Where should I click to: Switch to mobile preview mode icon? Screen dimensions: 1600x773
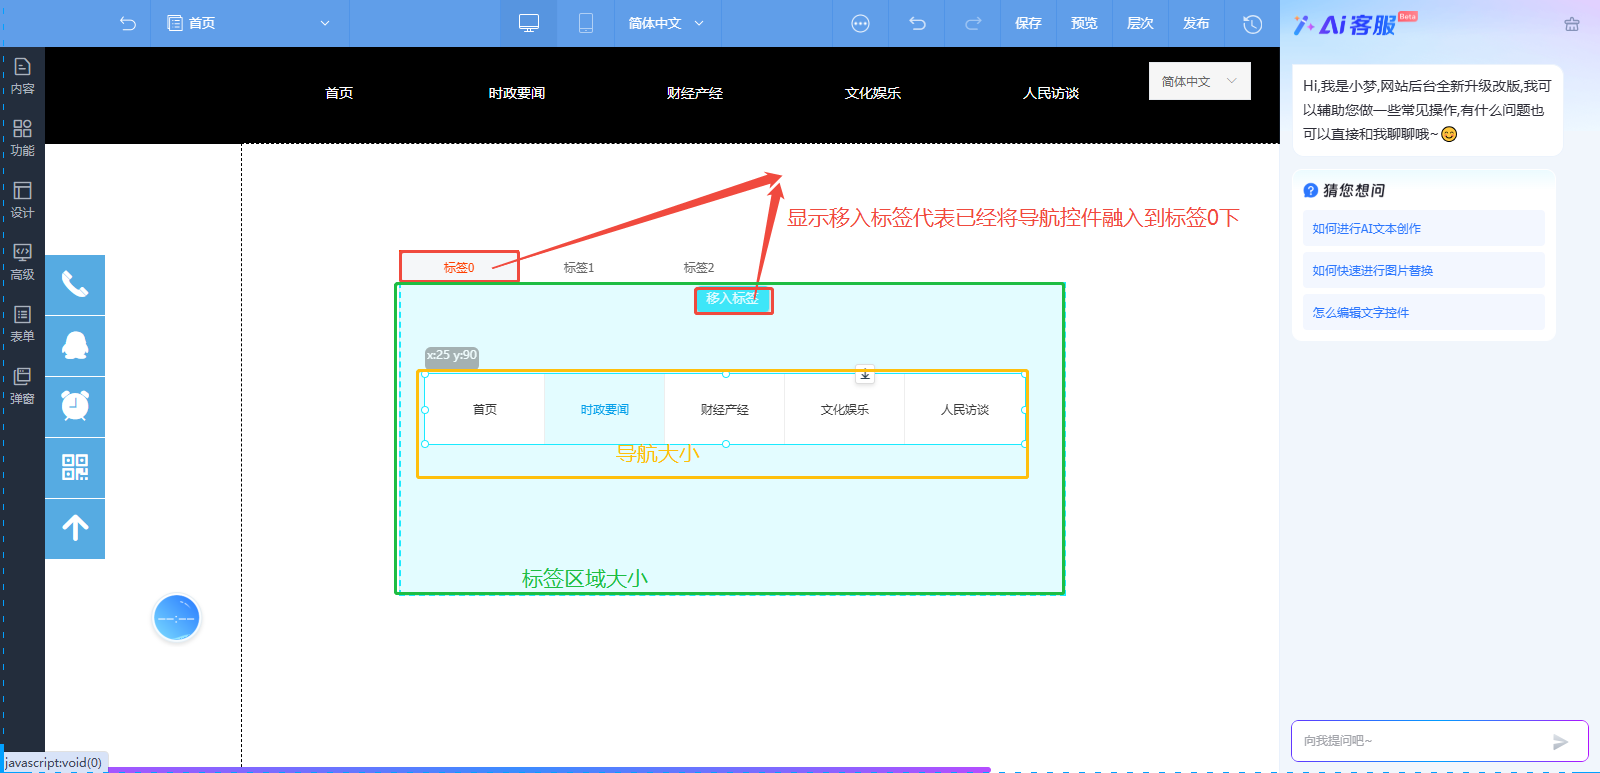point(586,23)
